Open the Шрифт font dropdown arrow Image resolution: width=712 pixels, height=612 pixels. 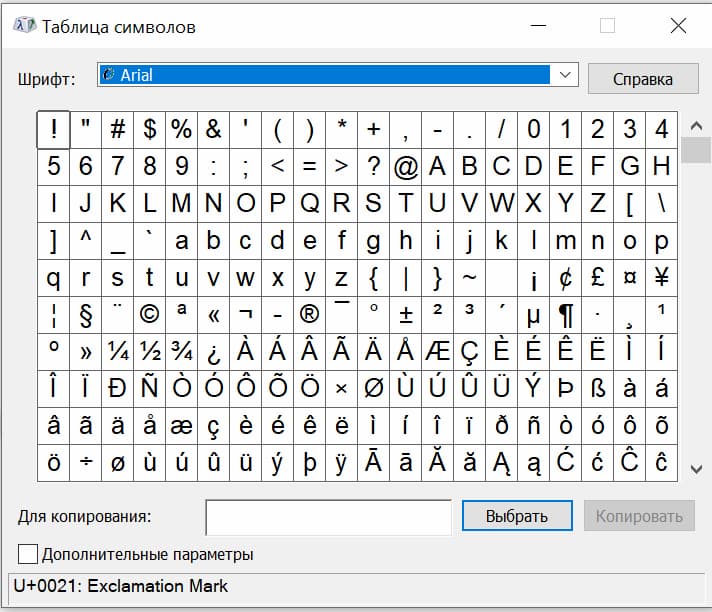click(x=565, y=75)
